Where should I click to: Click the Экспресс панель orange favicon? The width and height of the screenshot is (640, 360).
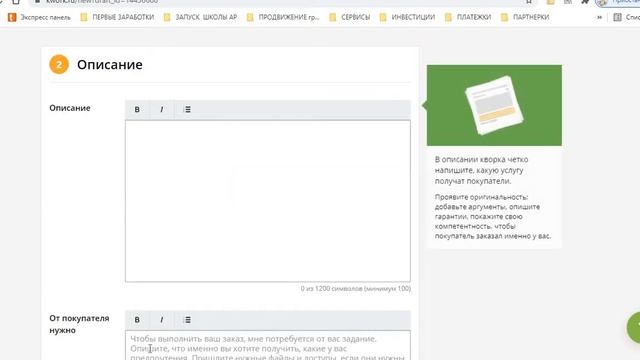click(12, 17)
